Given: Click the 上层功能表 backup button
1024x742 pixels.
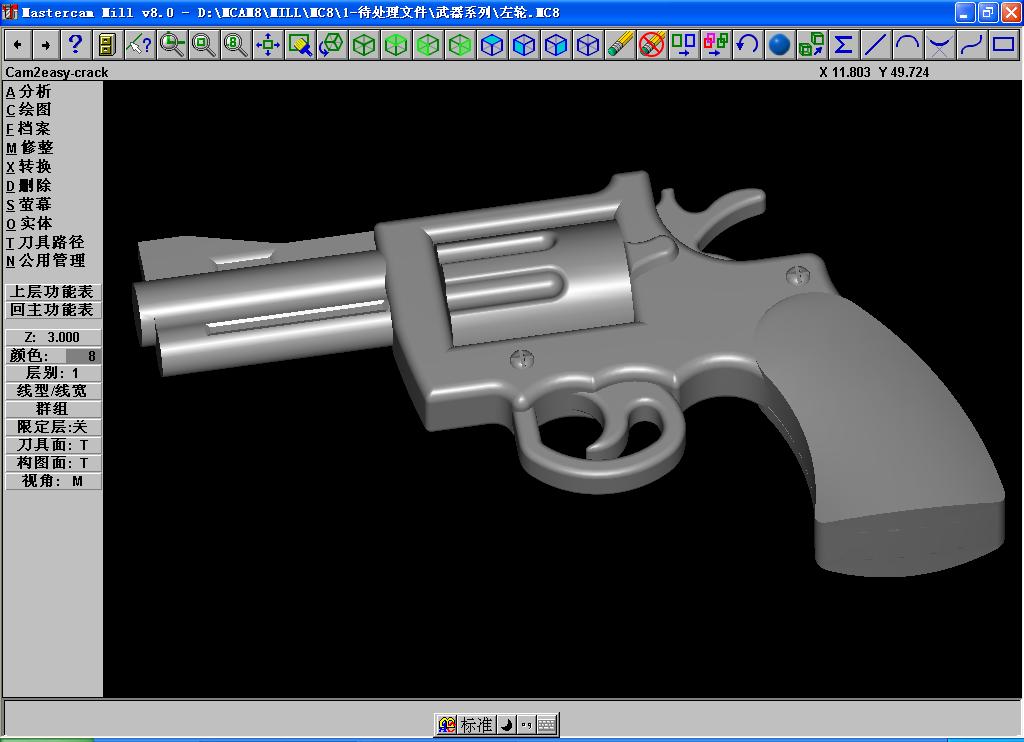Looking at the screenshot, I should (53, 291).
